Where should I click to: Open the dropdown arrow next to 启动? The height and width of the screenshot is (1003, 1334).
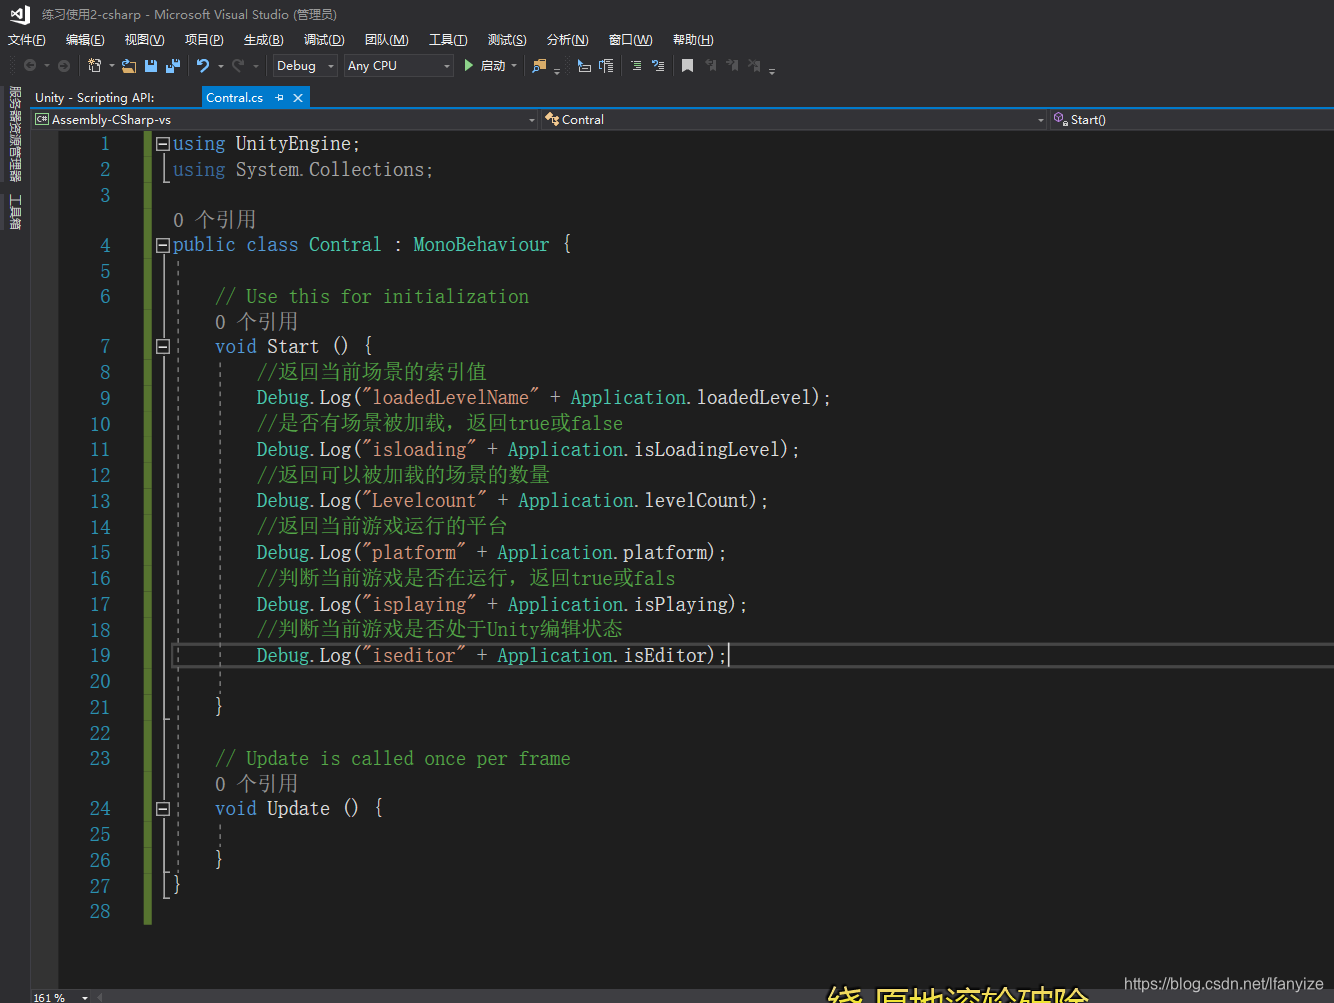pos(514,66)
